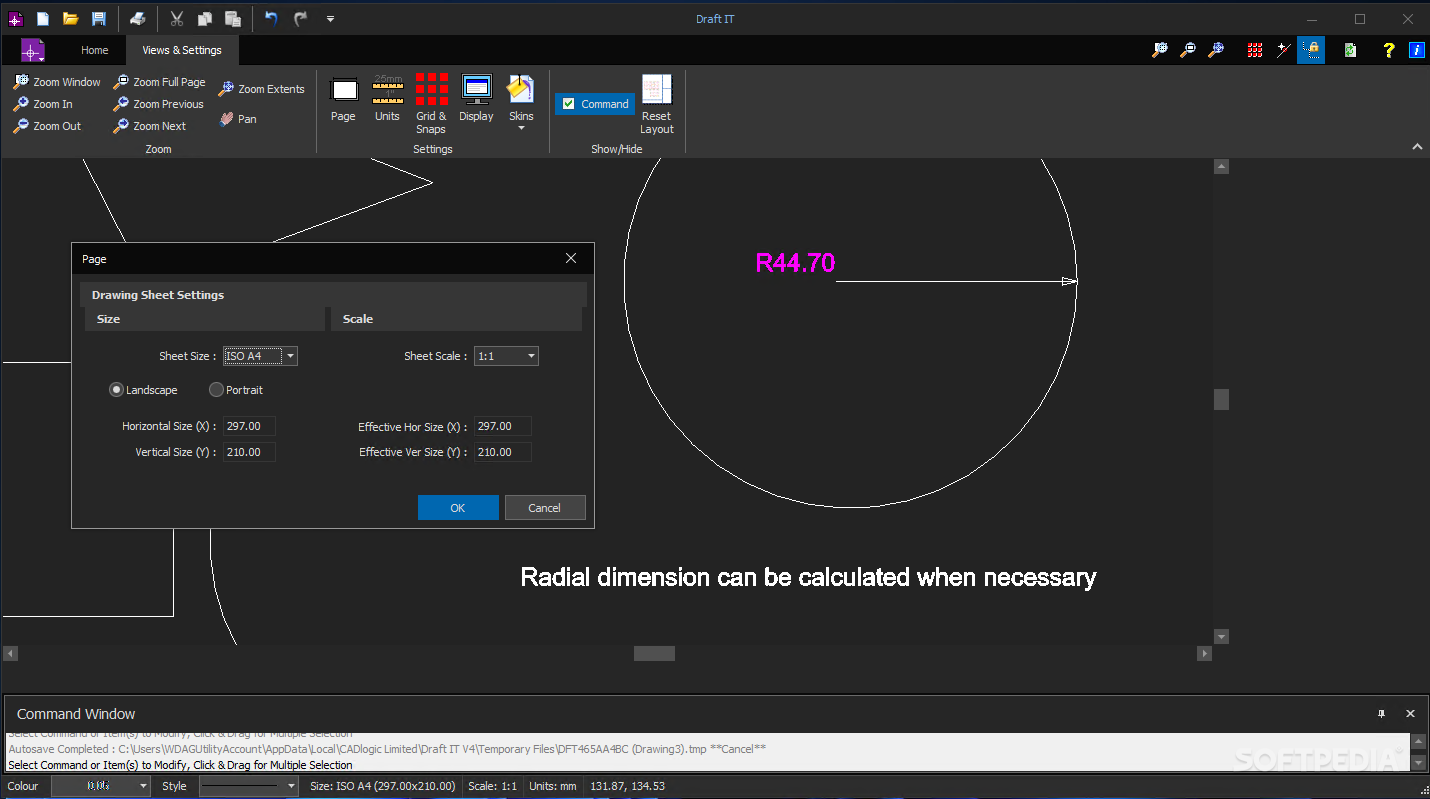The image size is (1430, 799).
Task: Select the Portrait orientation radio button
Action: coord(216,390)
